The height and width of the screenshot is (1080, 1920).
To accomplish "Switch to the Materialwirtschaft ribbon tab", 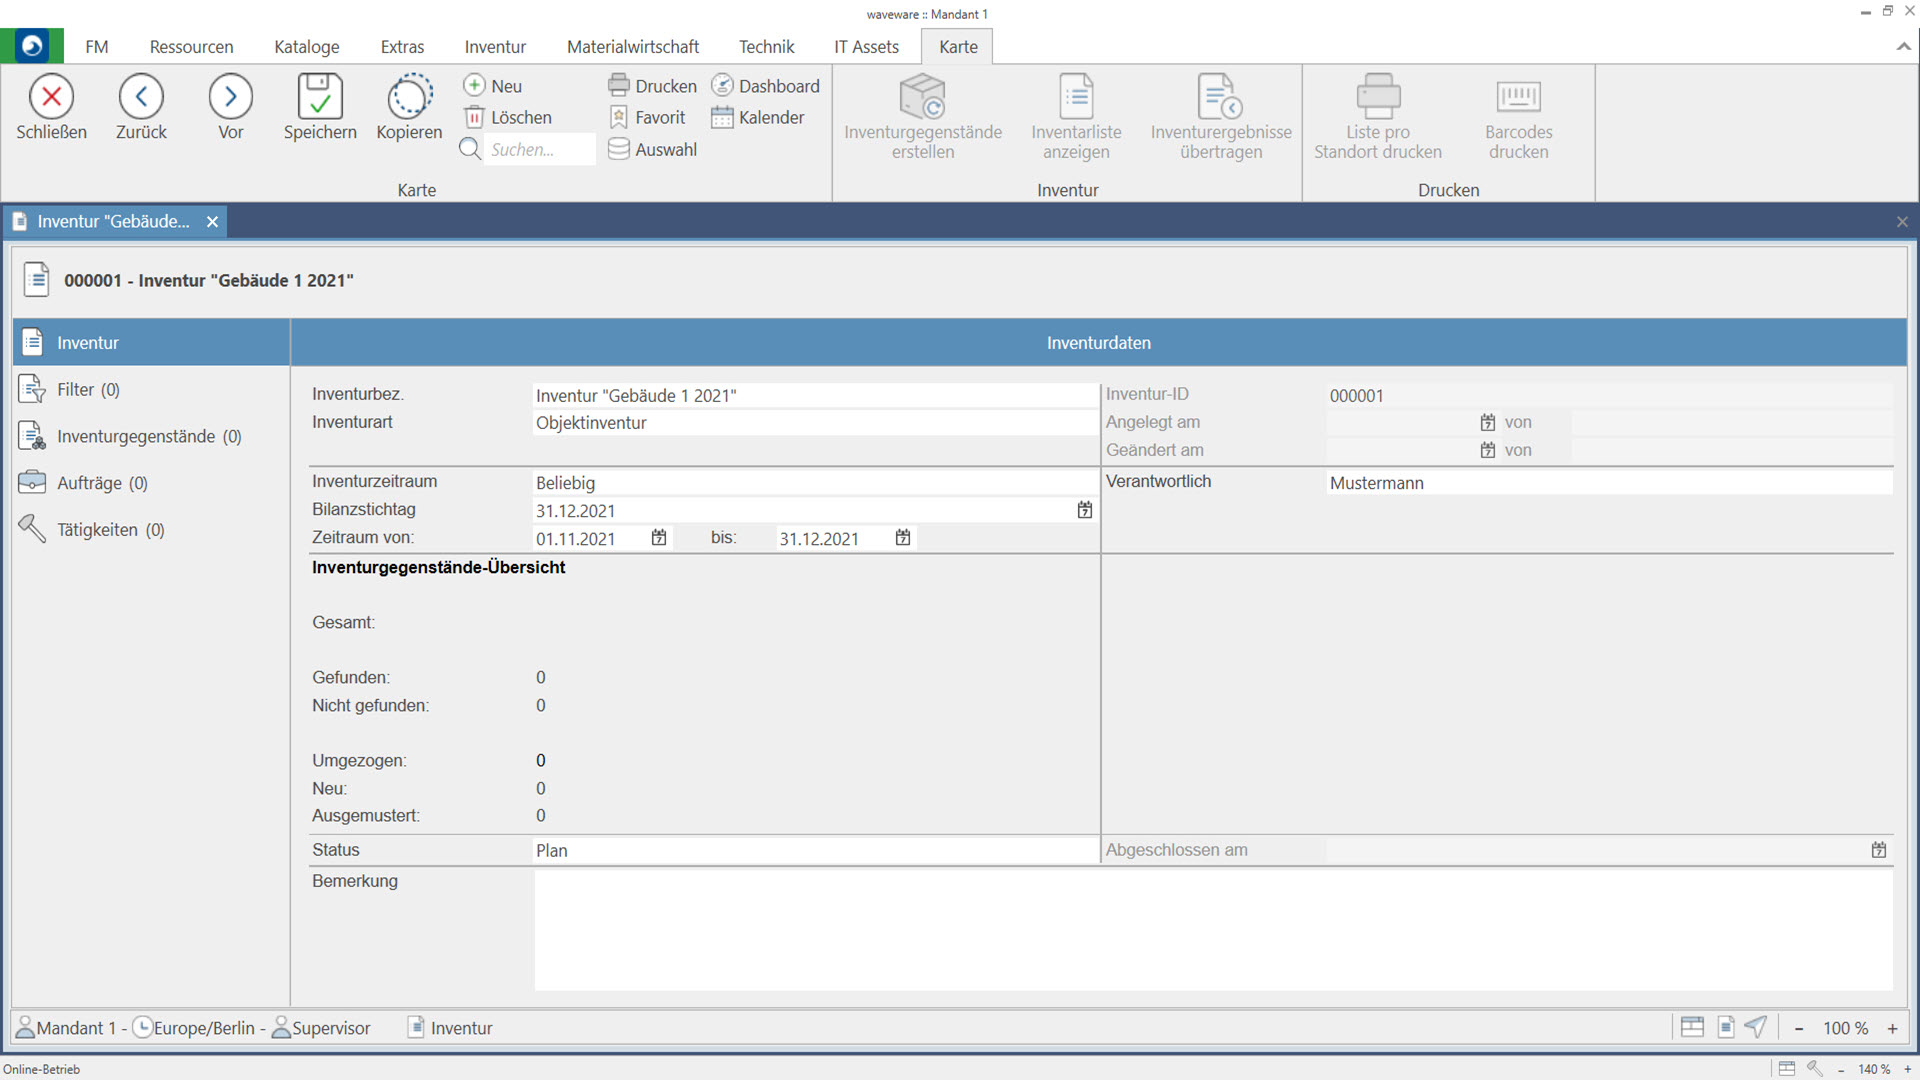I will tap(632, 47).
